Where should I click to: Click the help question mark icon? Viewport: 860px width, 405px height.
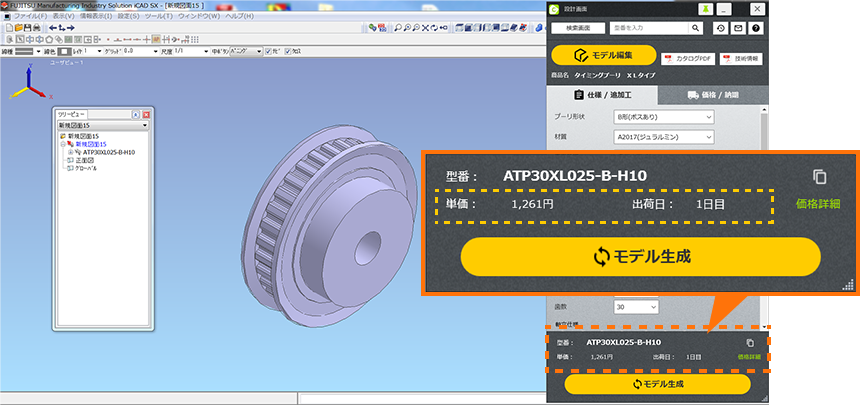[756, 29]
